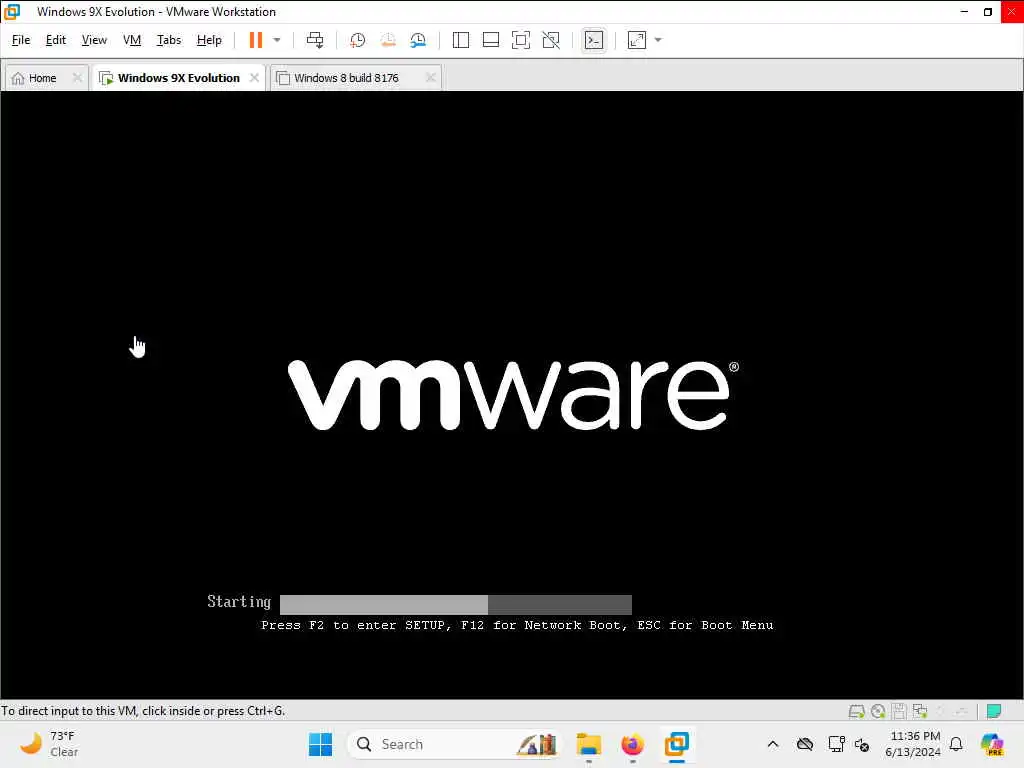Click the floppy drive status icon
This screenshot has height=768, width=1024.
pos(899,711)
